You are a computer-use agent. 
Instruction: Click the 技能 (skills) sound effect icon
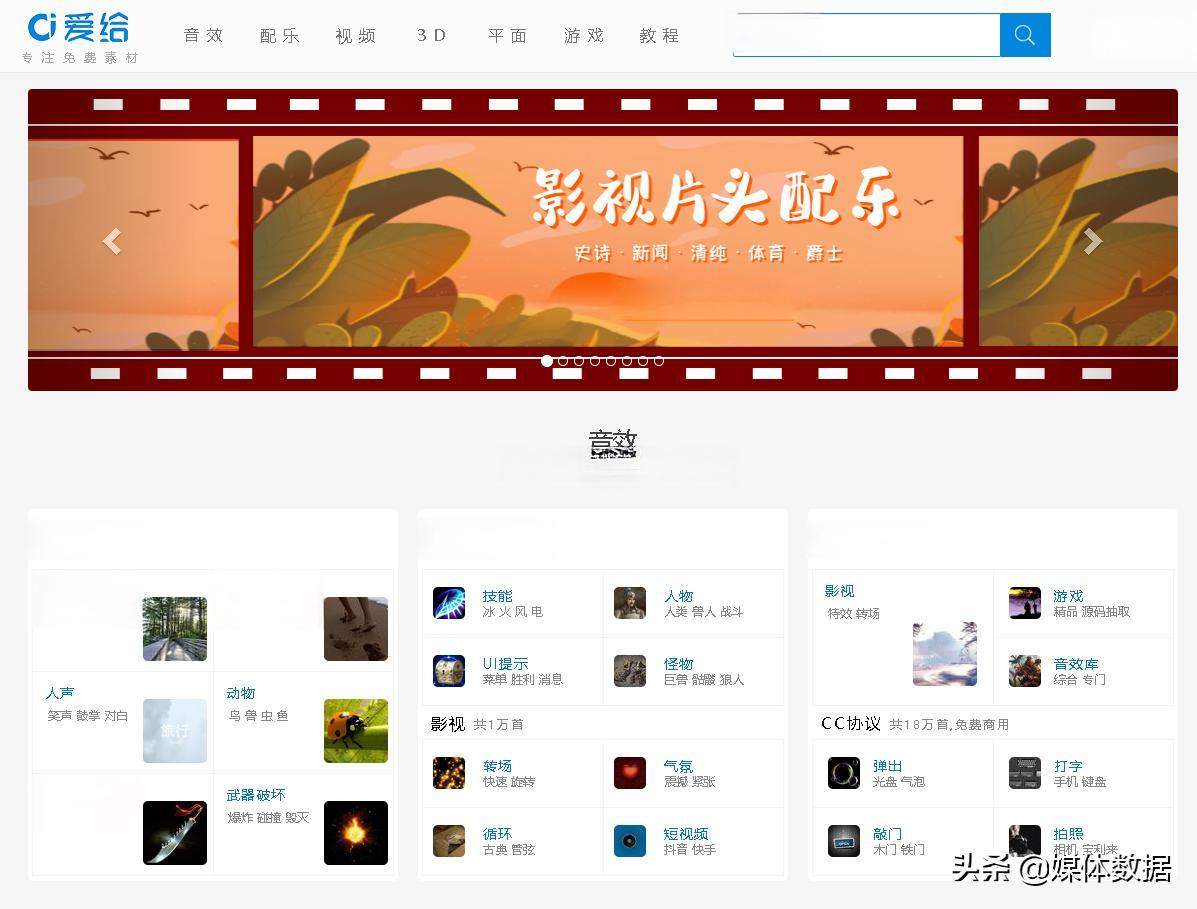click(x=449, y=603)
